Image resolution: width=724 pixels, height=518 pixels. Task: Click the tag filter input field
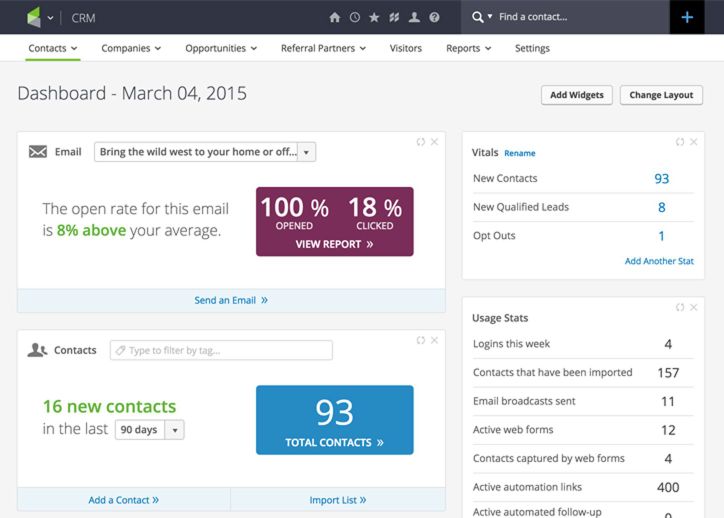click(x=221, y=350)
